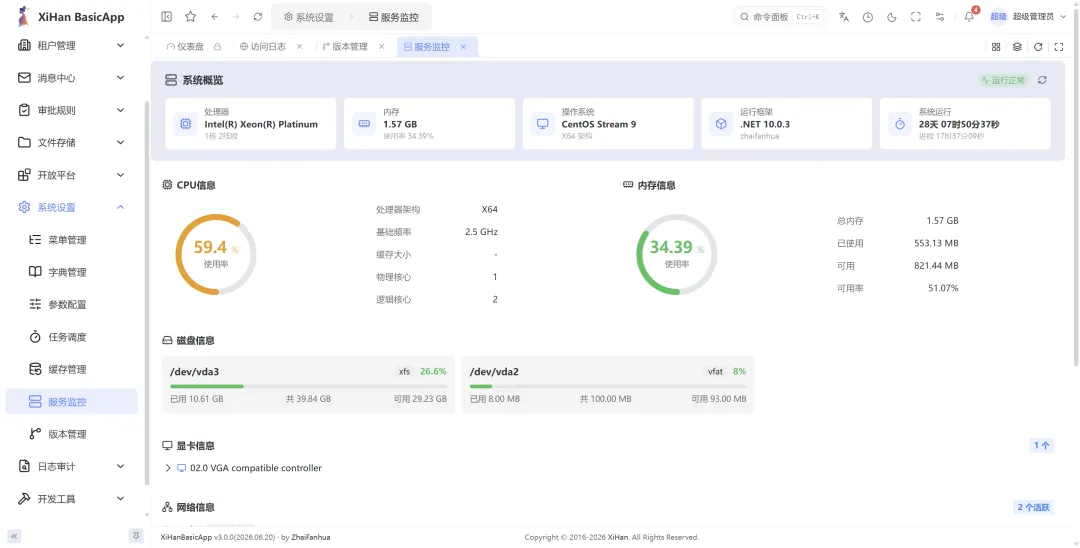
Task: Click the reload icon beside the breadcrumb
Action: point(258,17)
